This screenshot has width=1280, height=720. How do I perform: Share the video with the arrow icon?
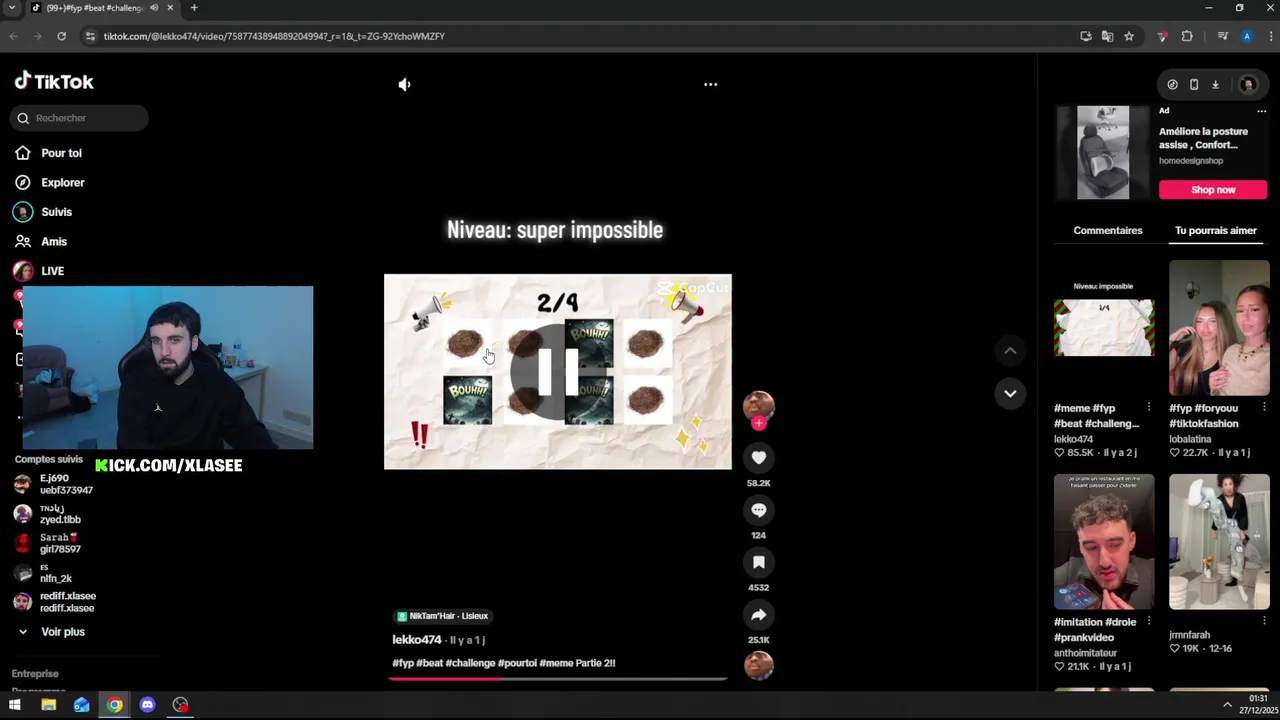pos(759,615)
